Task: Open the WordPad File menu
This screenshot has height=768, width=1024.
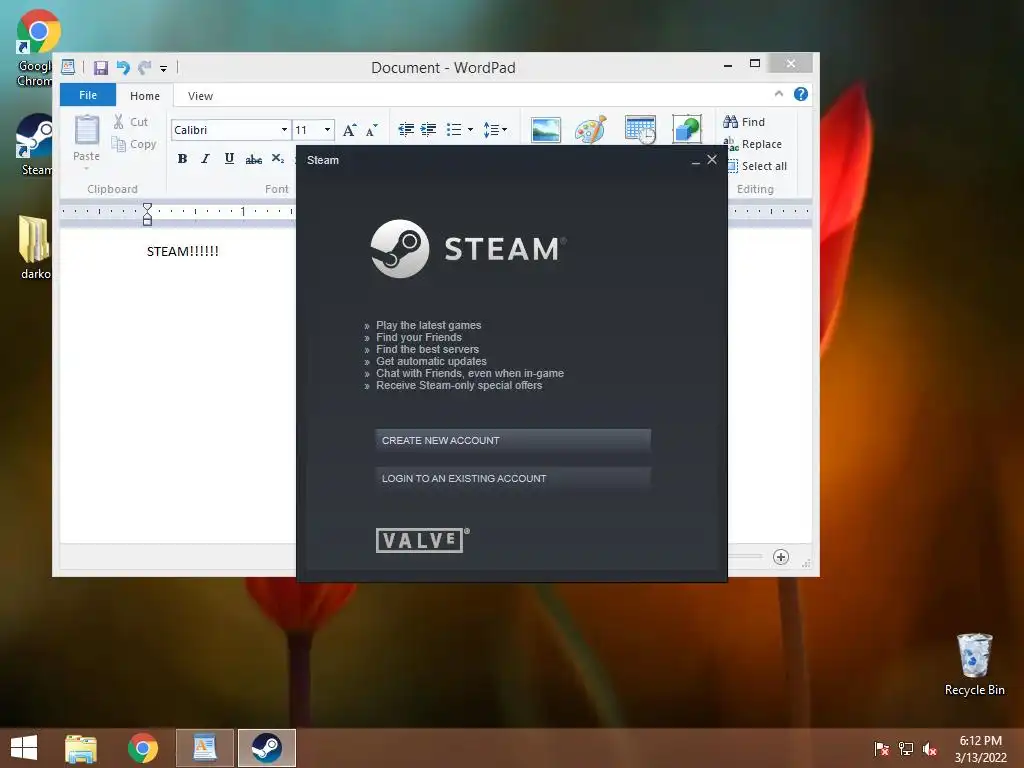Action: coord(88,95)
